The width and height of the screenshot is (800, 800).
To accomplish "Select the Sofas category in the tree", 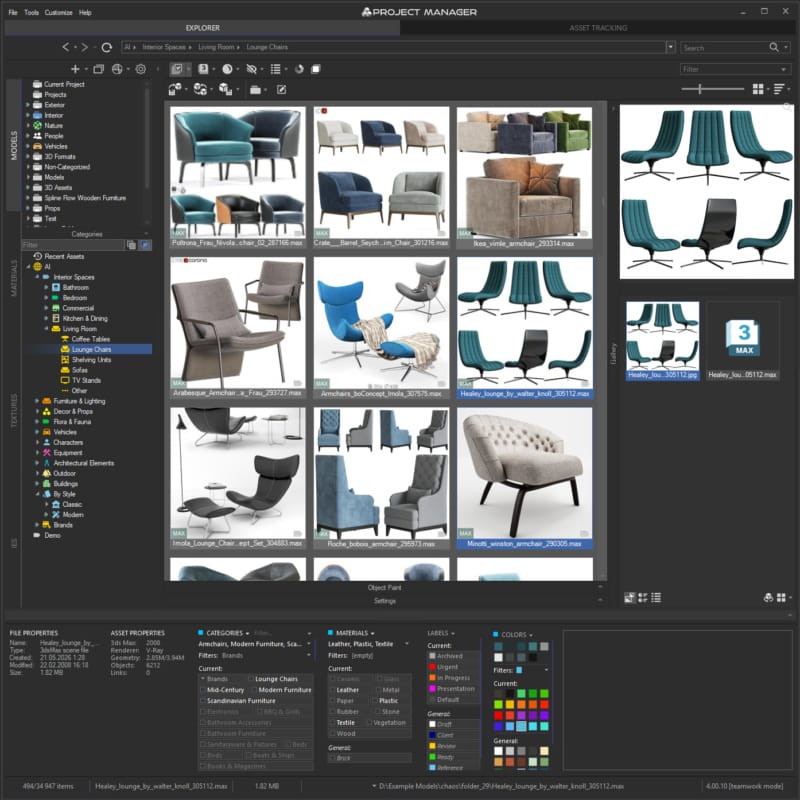I will pos(79,370).
